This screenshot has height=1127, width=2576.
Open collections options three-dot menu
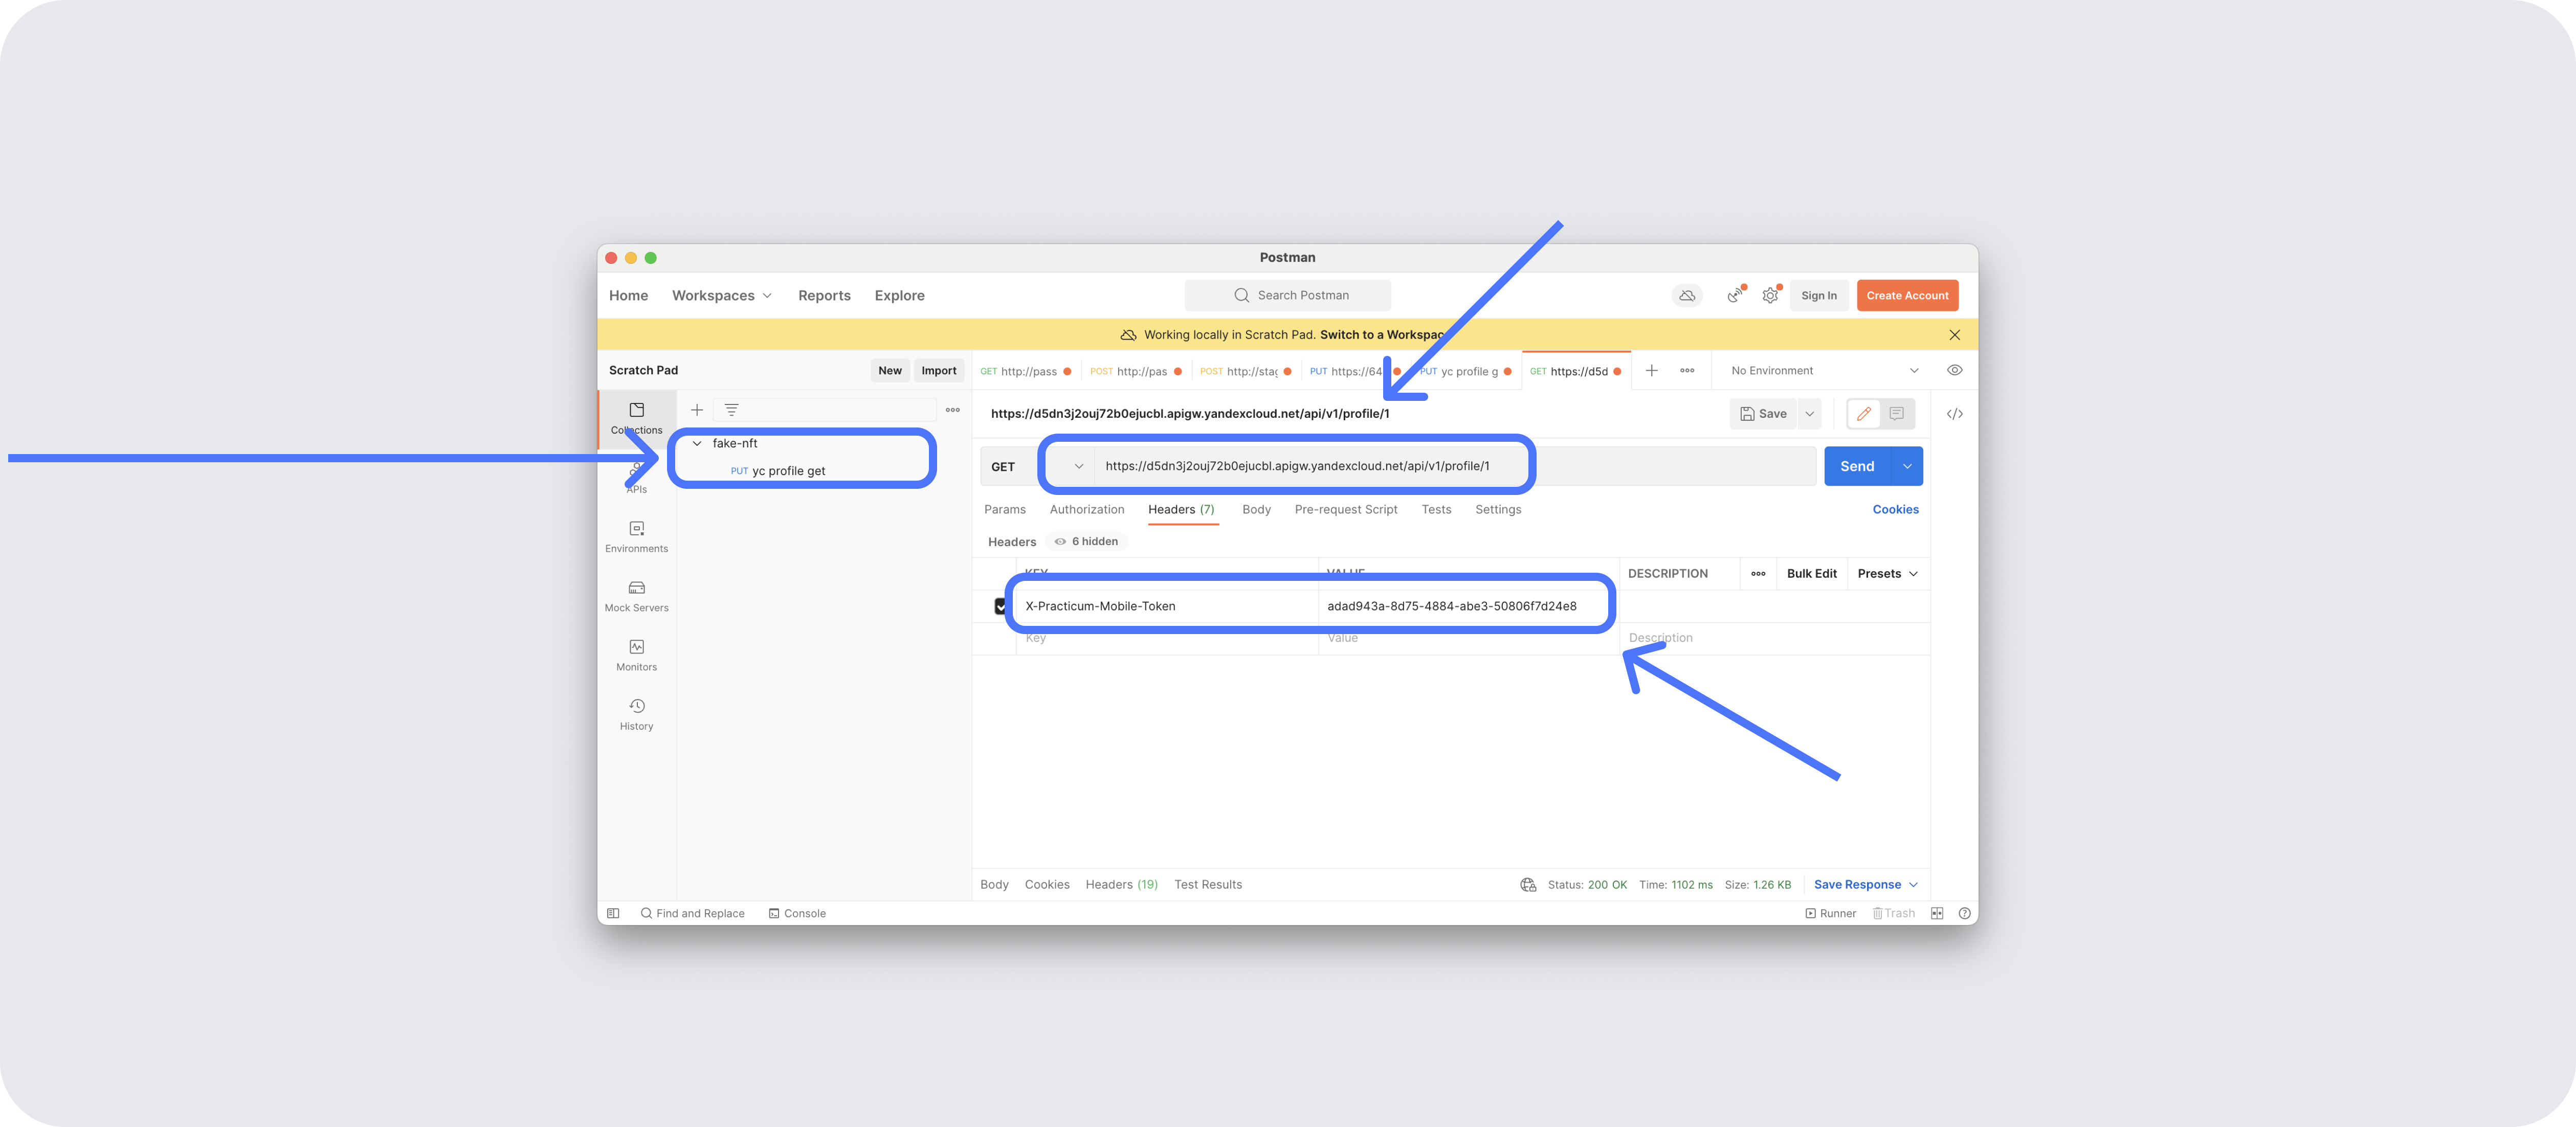(952, 410)
